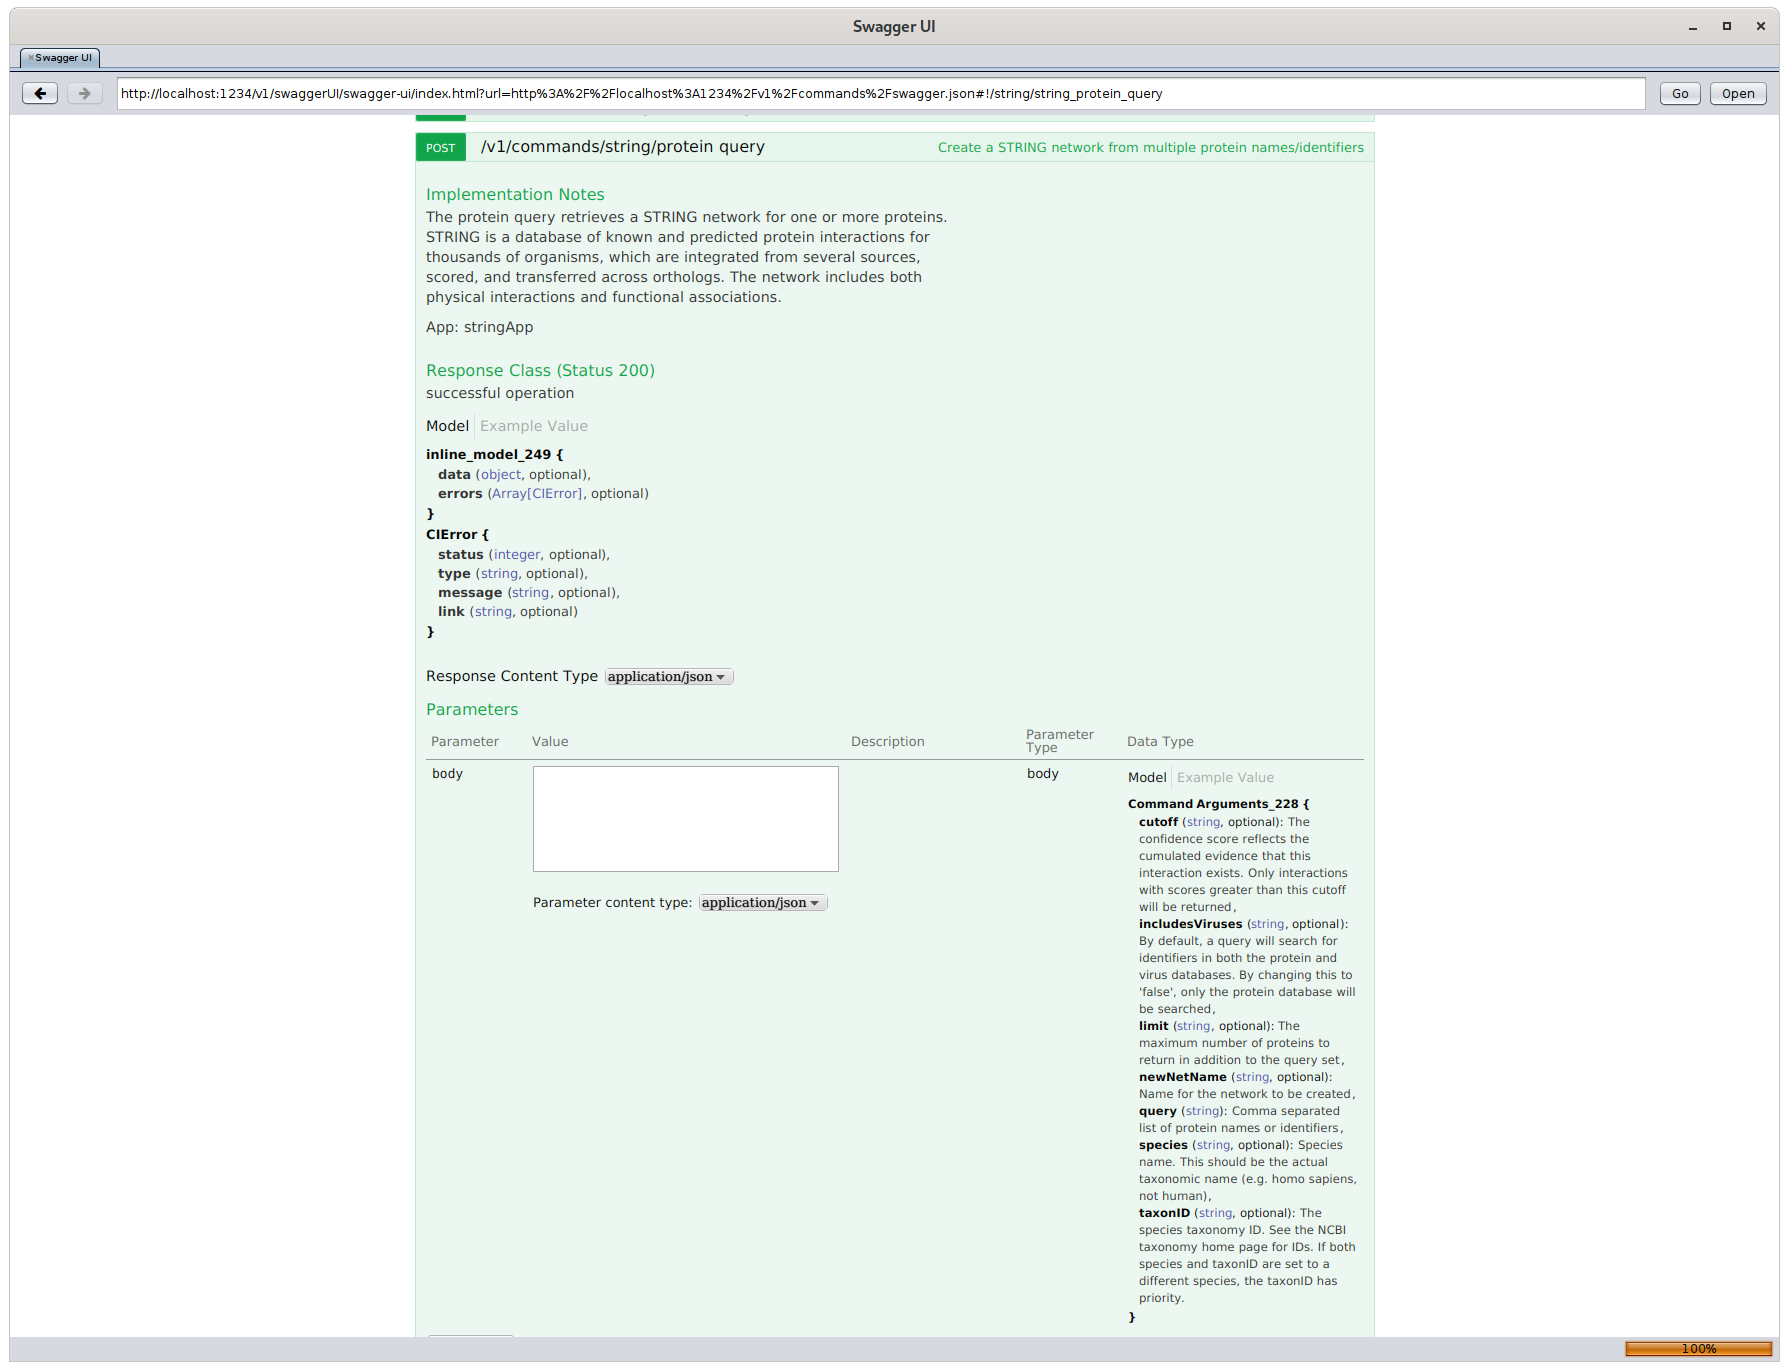
Task: Click the 'Create a STRING network' summary link
Action: coord(1150,148)
